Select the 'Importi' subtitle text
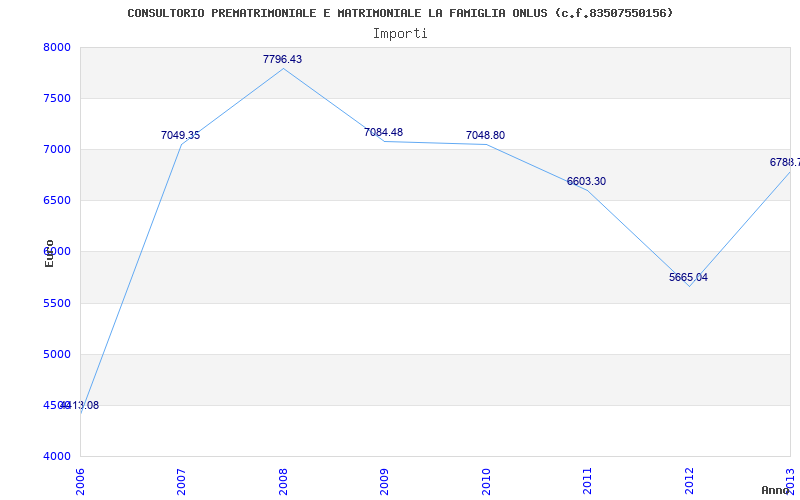The image size is (800, 500). [x=400, y=34]
